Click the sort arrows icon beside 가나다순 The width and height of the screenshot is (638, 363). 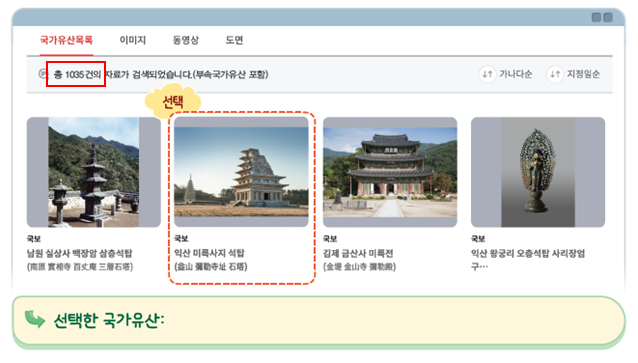[x=487, y=74]
